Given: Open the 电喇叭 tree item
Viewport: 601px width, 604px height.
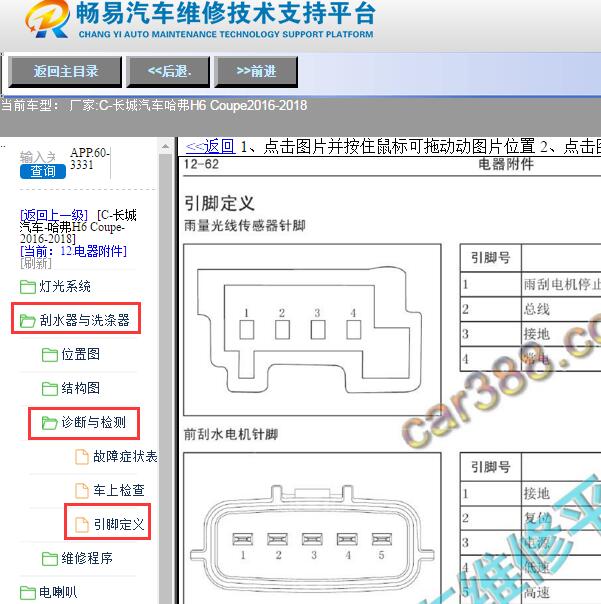Looking at the screenshot, I should (58, 592).
